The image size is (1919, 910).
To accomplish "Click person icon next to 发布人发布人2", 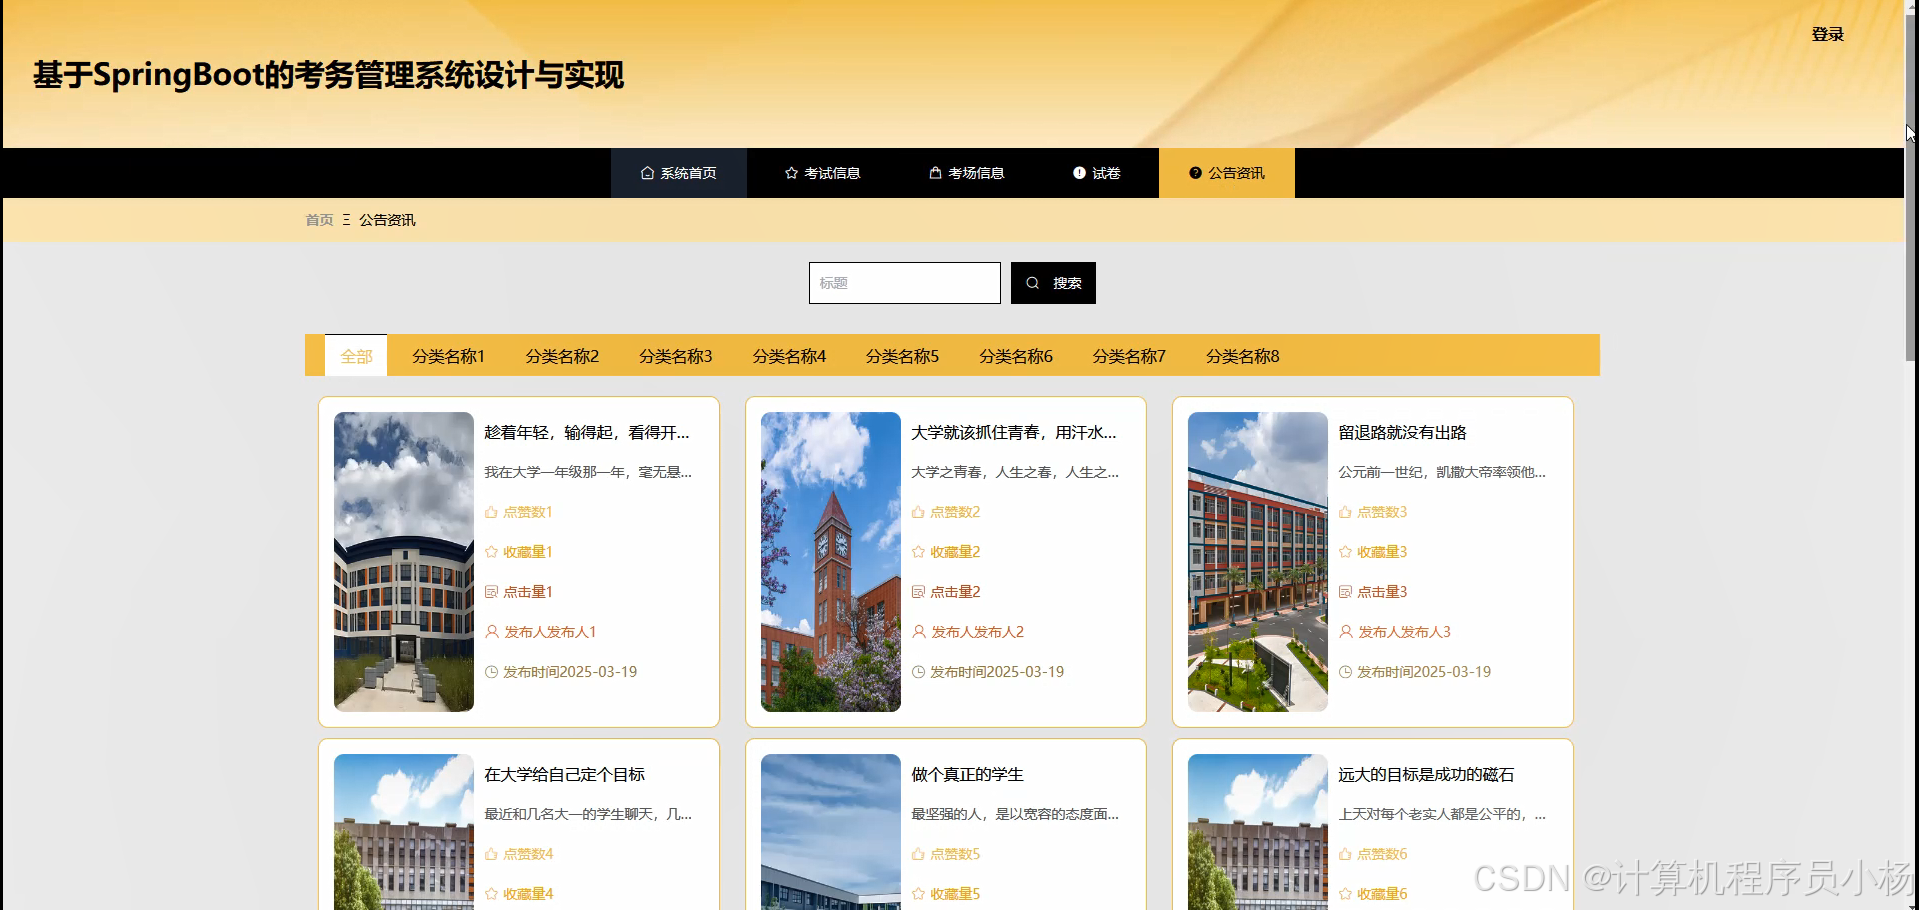I will tap(918, 632).
